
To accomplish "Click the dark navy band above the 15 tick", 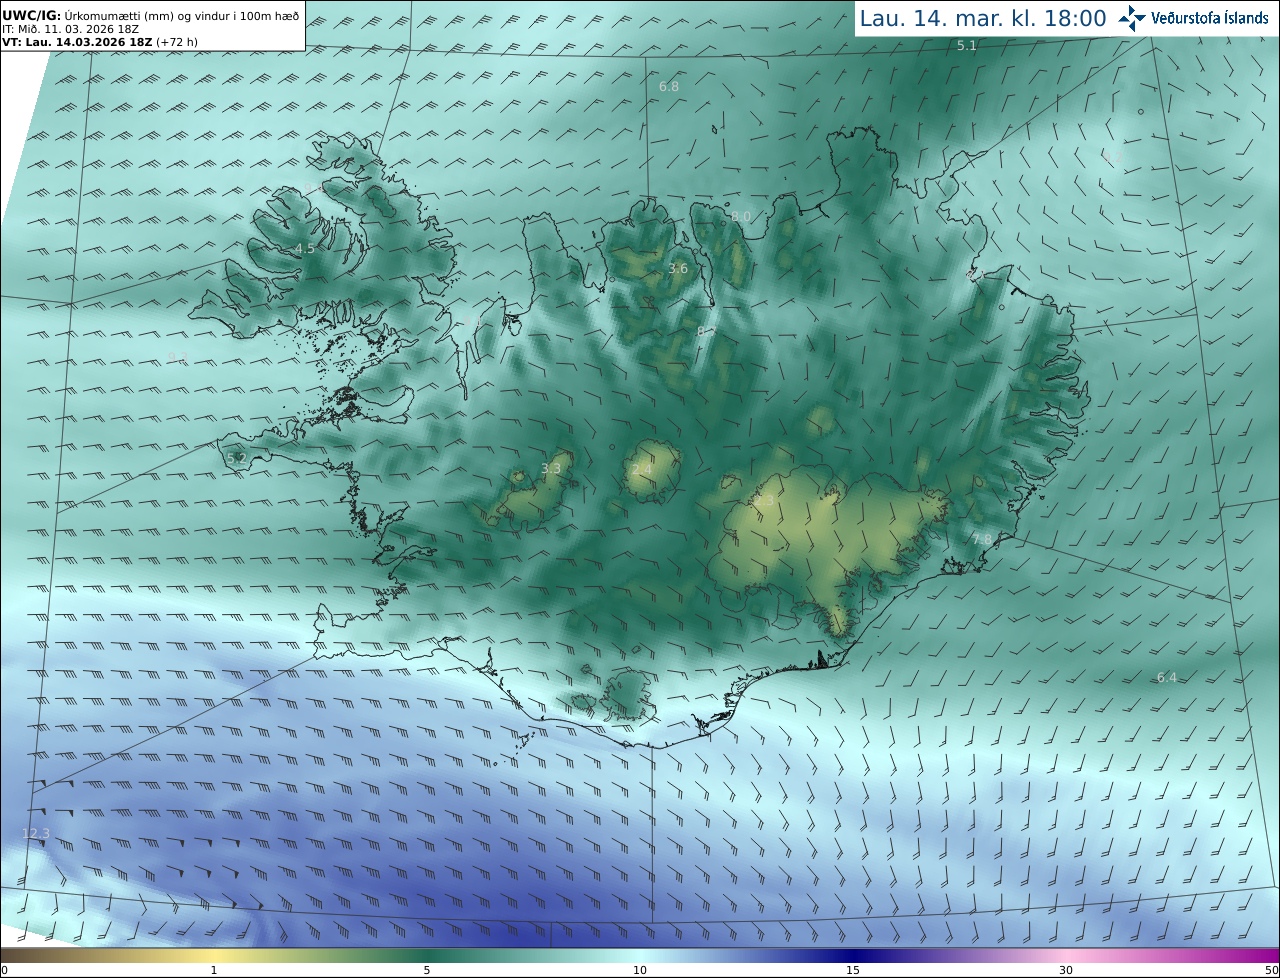I will click(853, 955).
